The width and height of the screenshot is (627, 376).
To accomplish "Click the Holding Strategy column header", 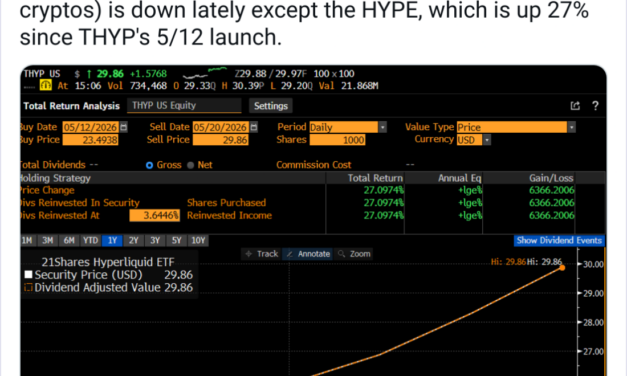I will click(x=56, y=178).
